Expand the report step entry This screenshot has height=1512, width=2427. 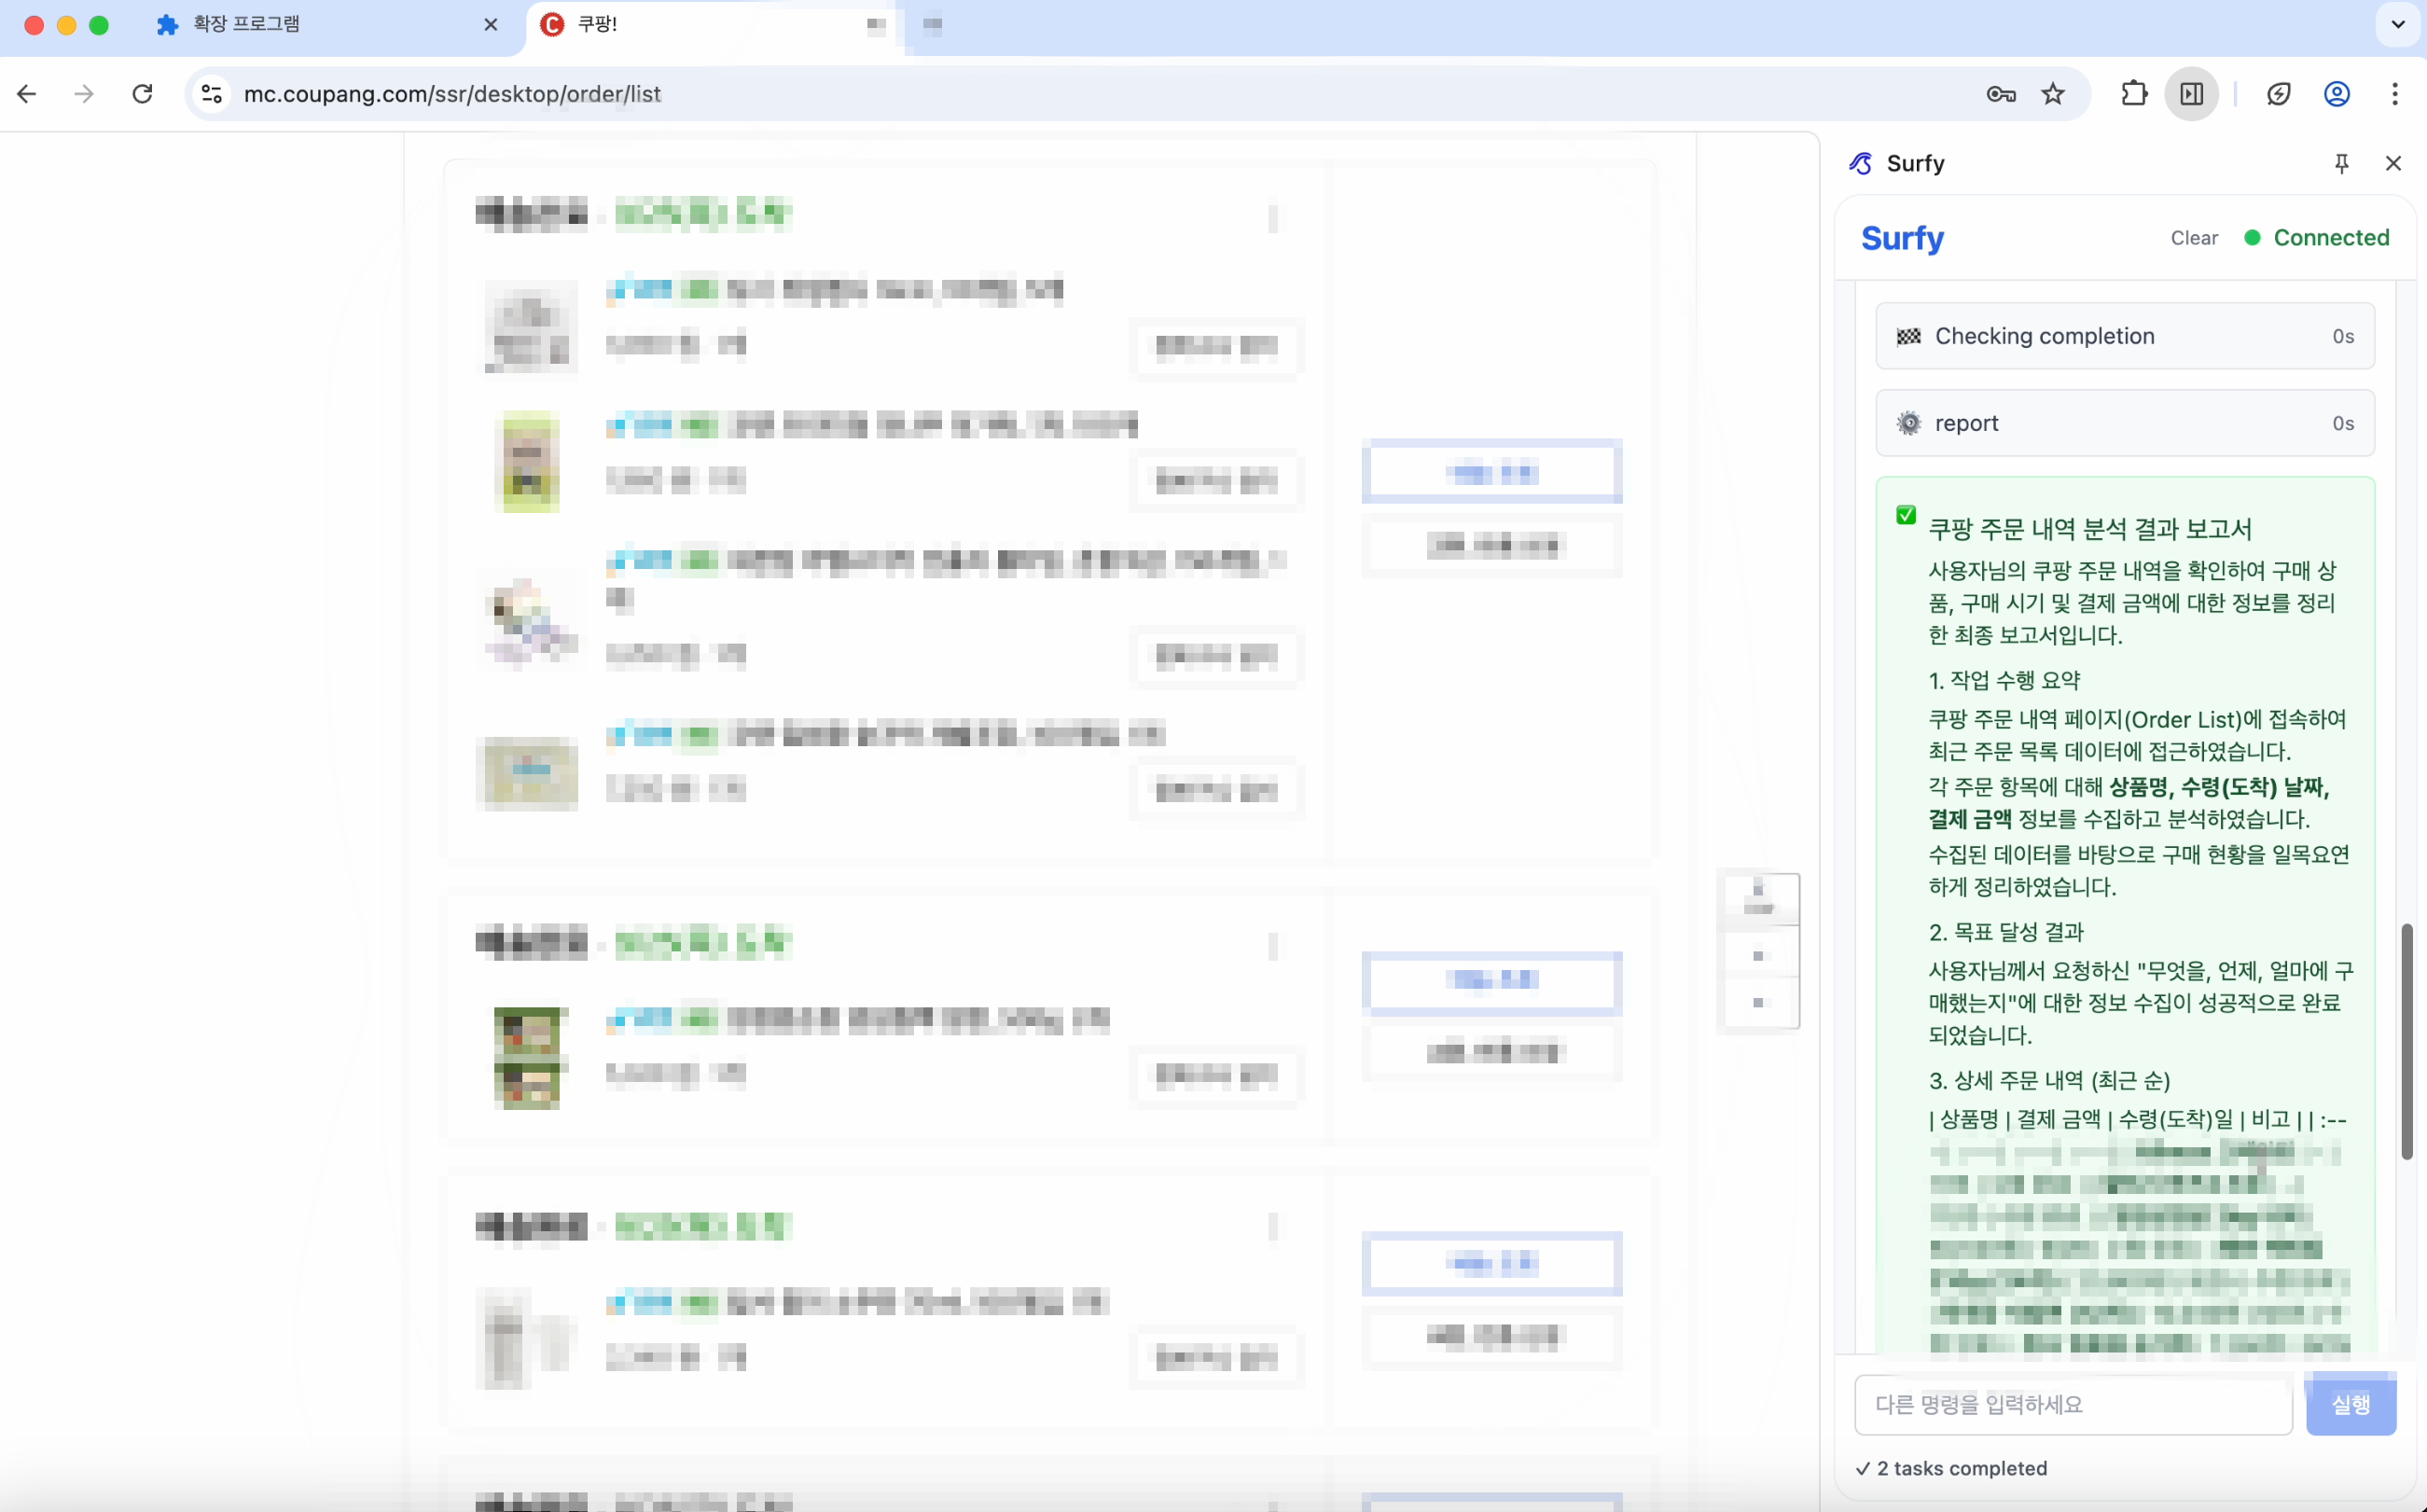click(x=2124, y=423)
